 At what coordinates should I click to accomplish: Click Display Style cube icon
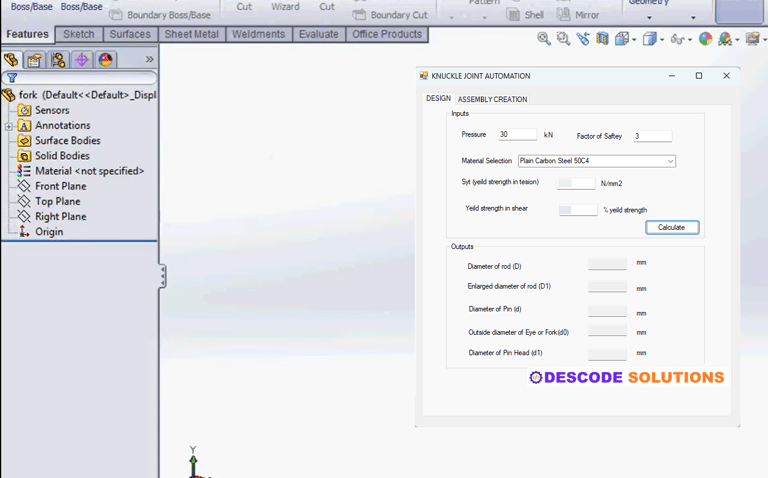(649, 39)
